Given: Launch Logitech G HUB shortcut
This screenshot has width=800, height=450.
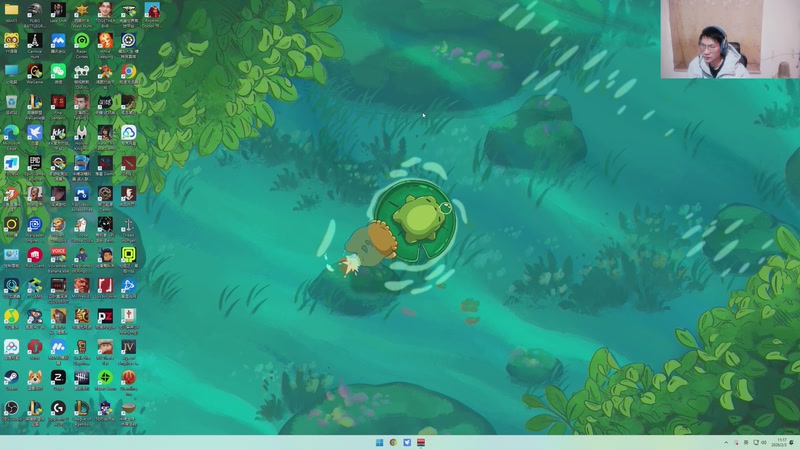Looking at the screenshot, I should point(58,408).
